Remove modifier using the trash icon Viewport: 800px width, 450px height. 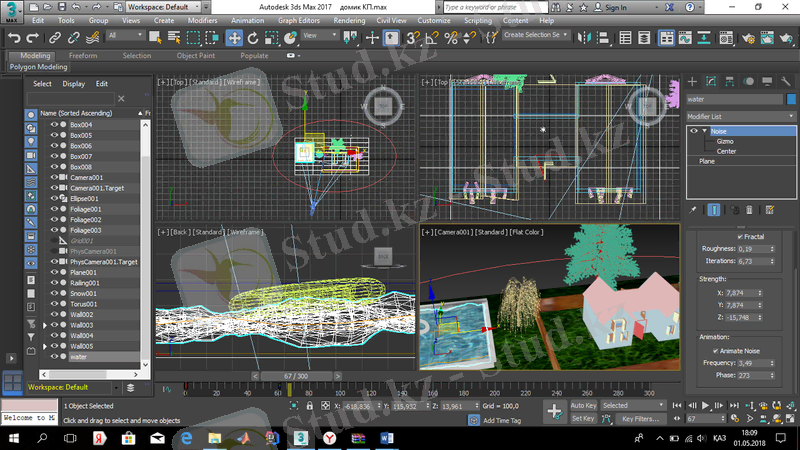[747, 209]
